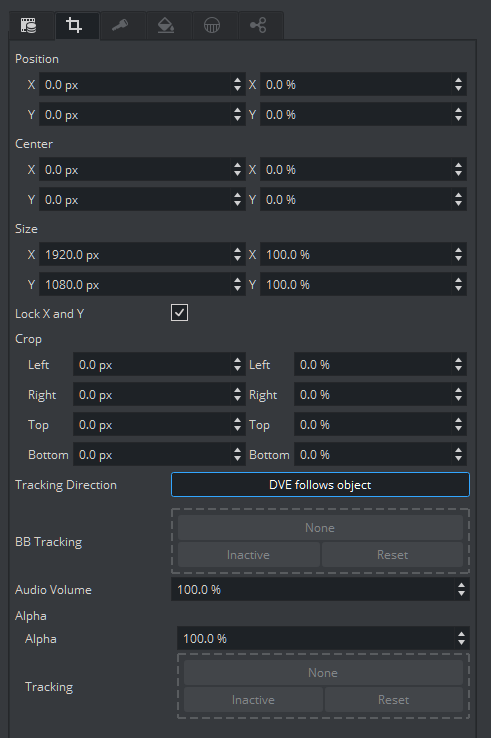Open the fill bucket tab icon
Viewport: 491px width, 738px height.
[x=166, y=25]
